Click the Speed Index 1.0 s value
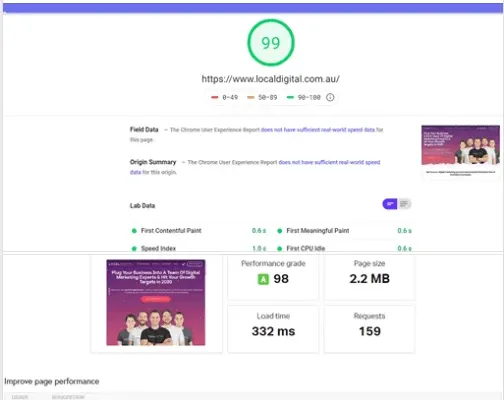 259,249
